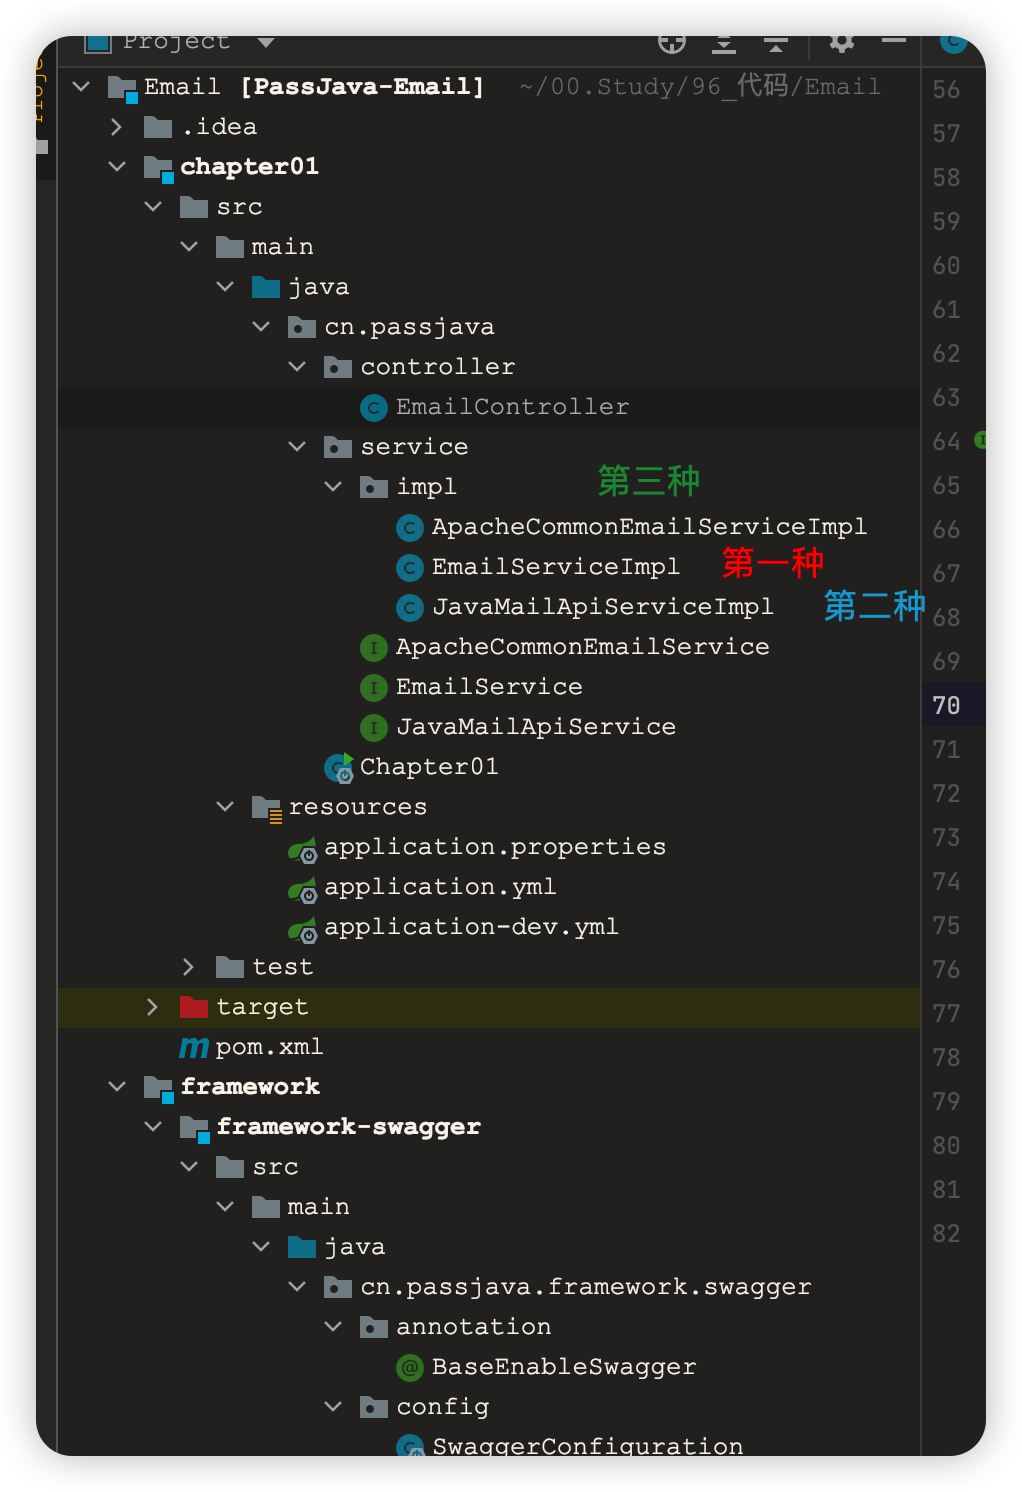1022x1492 pixels.
Task: Click the Collapse All icon in Project toolbar
Action: 775,42
